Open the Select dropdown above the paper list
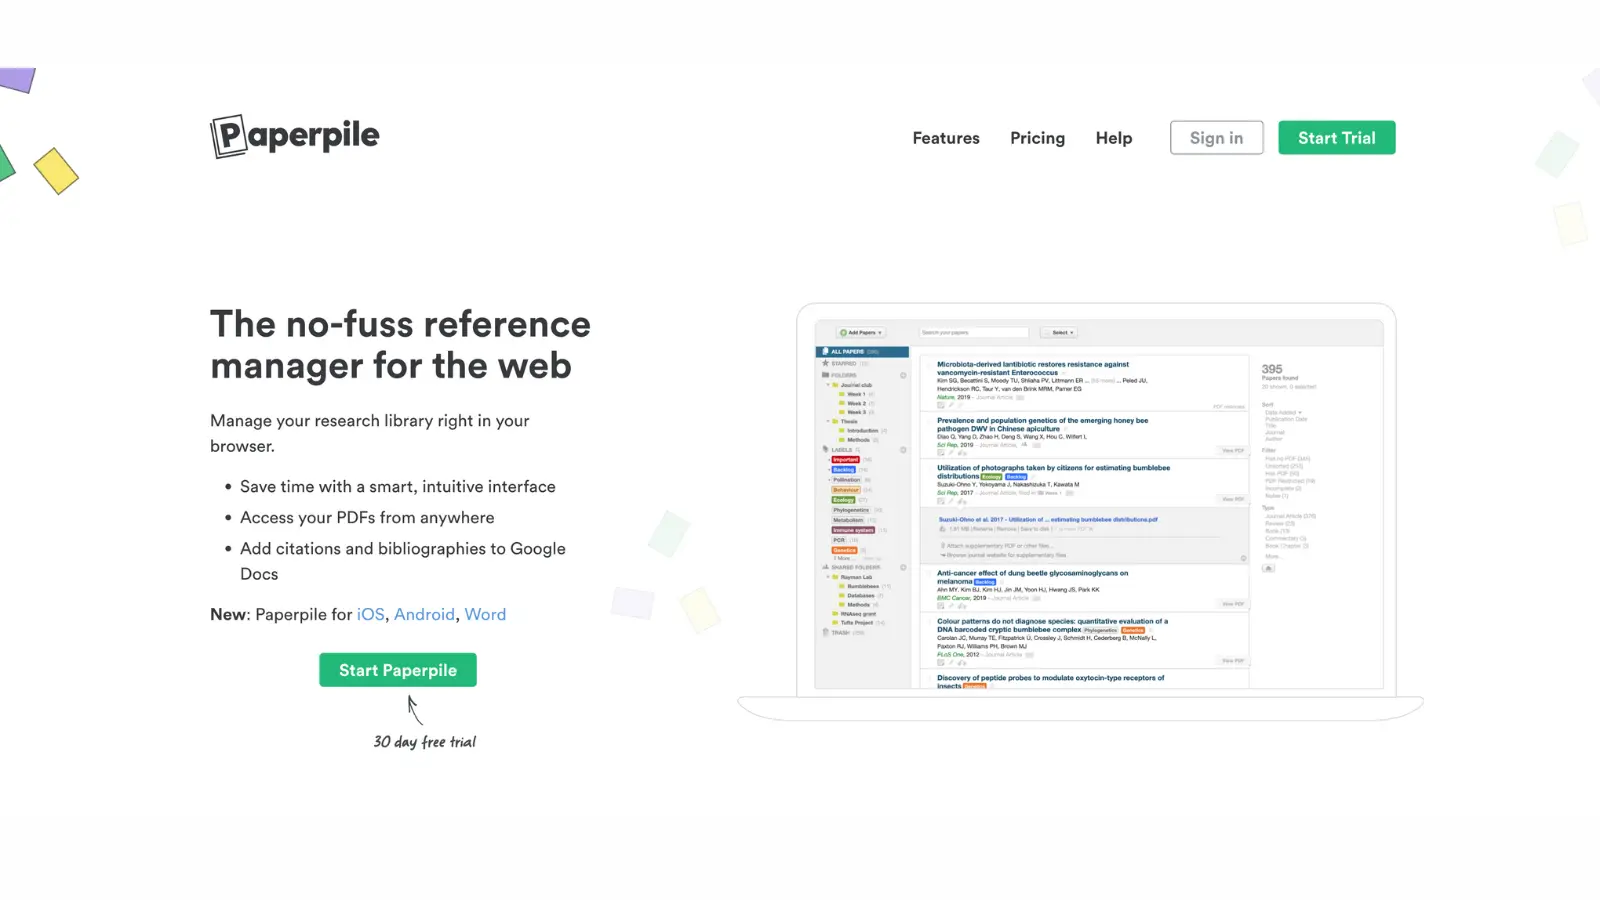Image resolution: width=1600 pixels, height=900 pixels. [1059, 332]
